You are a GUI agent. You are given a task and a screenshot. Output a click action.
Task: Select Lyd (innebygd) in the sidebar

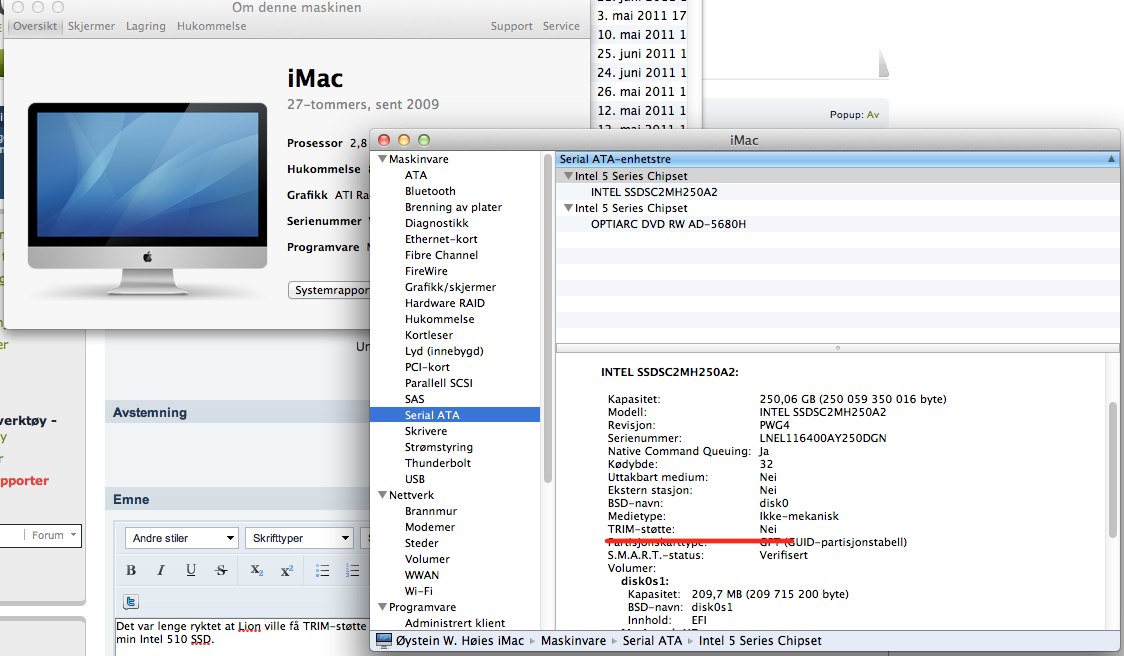[444, 351]
